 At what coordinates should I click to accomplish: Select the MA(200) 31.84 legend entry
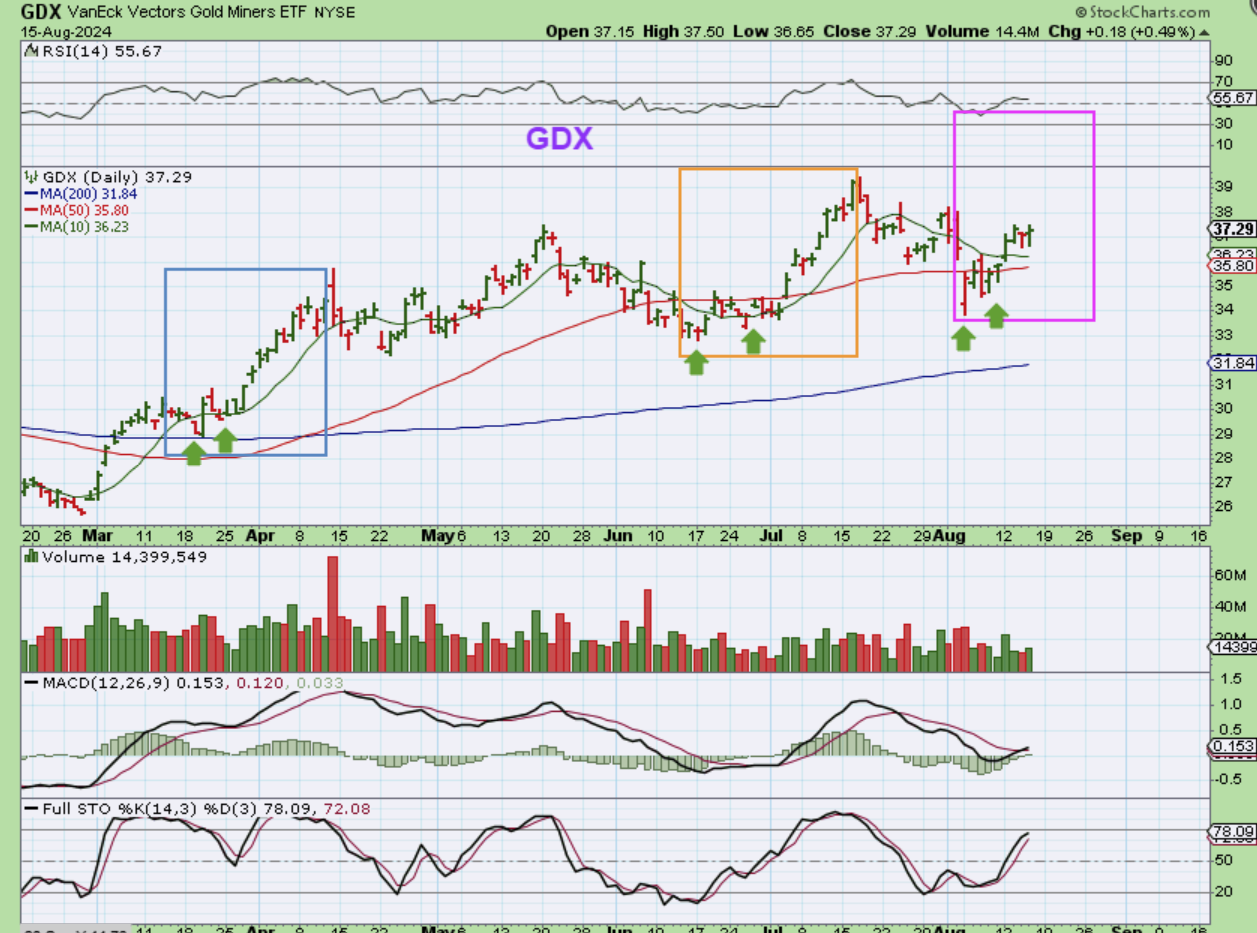click(x=87, y=194)
